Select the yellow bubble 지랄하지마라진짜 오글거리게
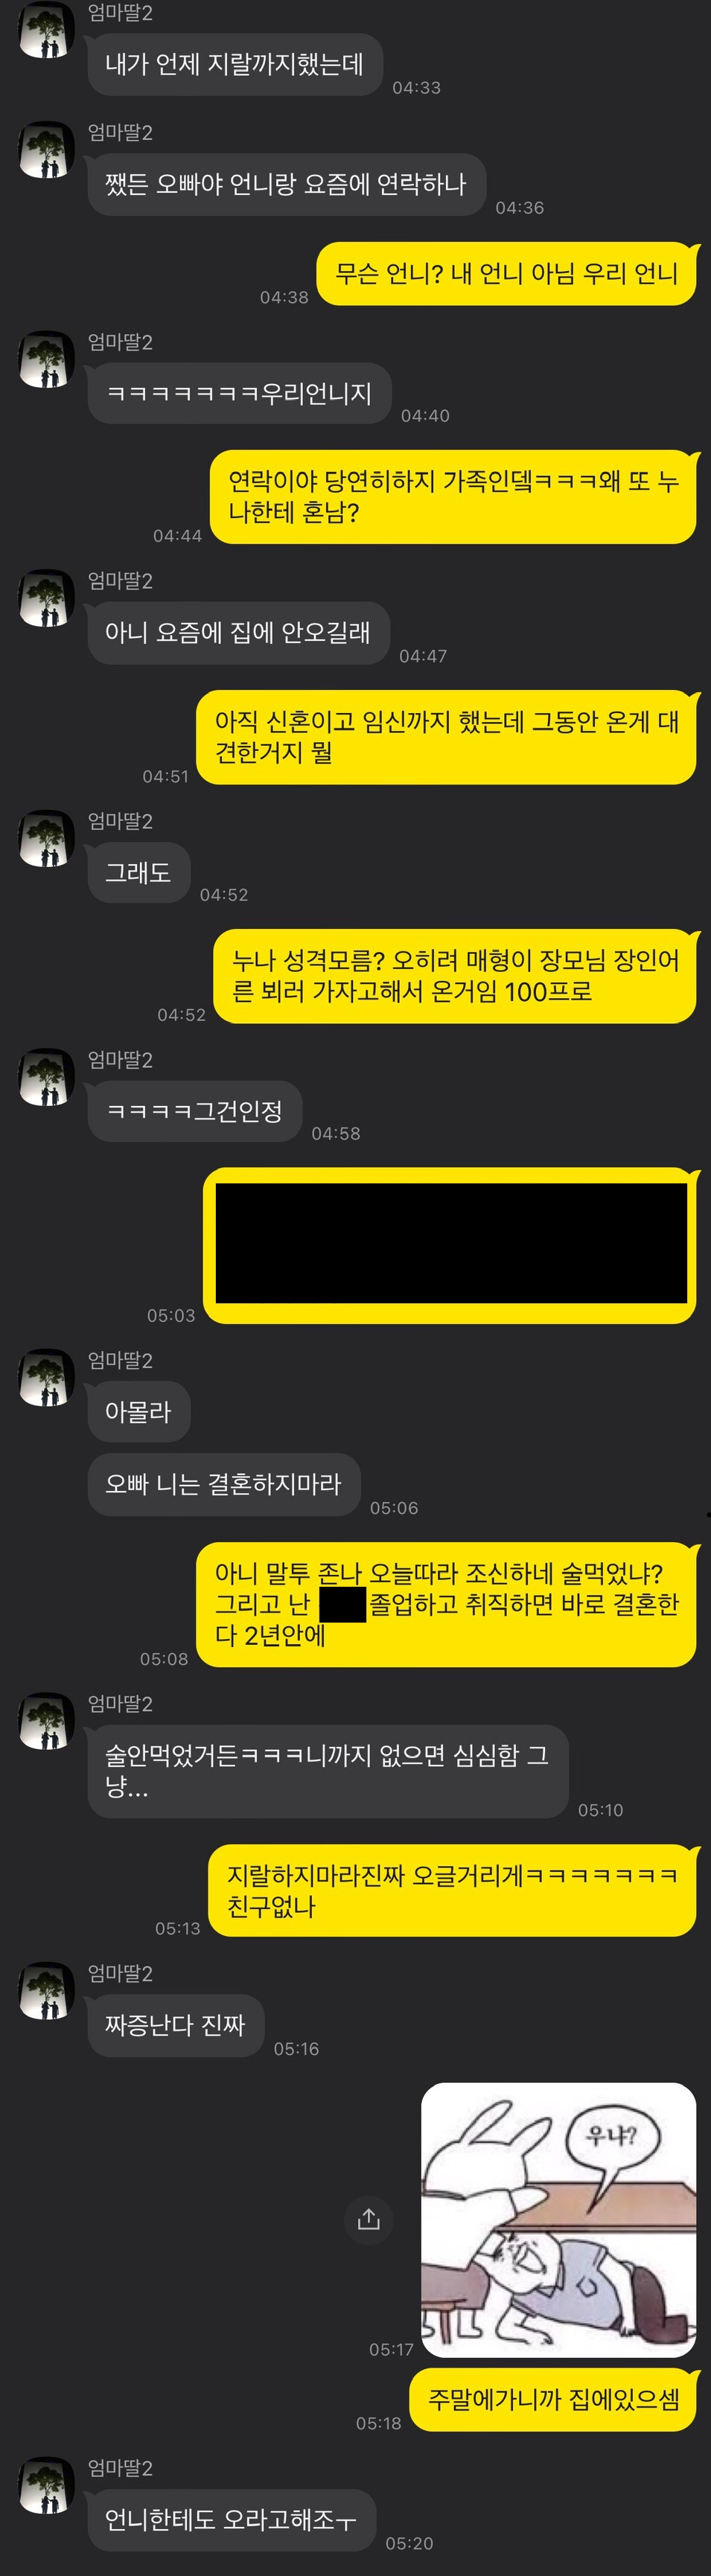This screenshot has height=2576, width=711. click(x=452, y=1890)
